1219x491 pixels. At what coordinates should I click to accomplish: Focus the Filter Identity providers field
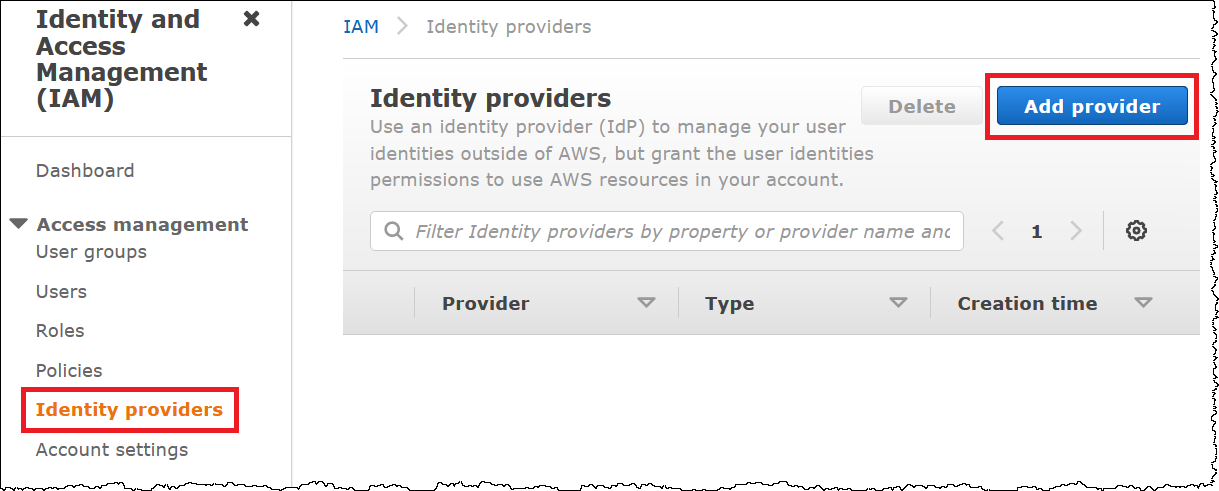click(x=682, y=231)
